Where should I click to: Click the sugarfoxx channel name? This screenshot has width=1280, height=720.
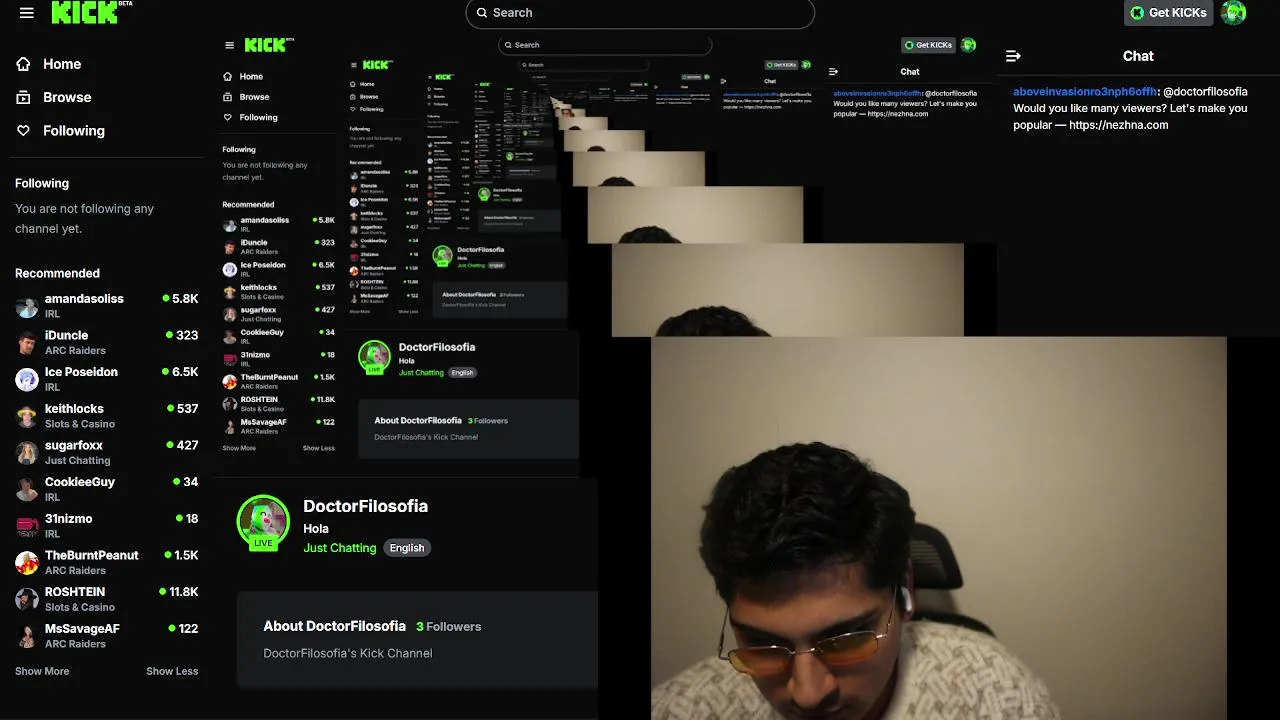coord(74,445)
